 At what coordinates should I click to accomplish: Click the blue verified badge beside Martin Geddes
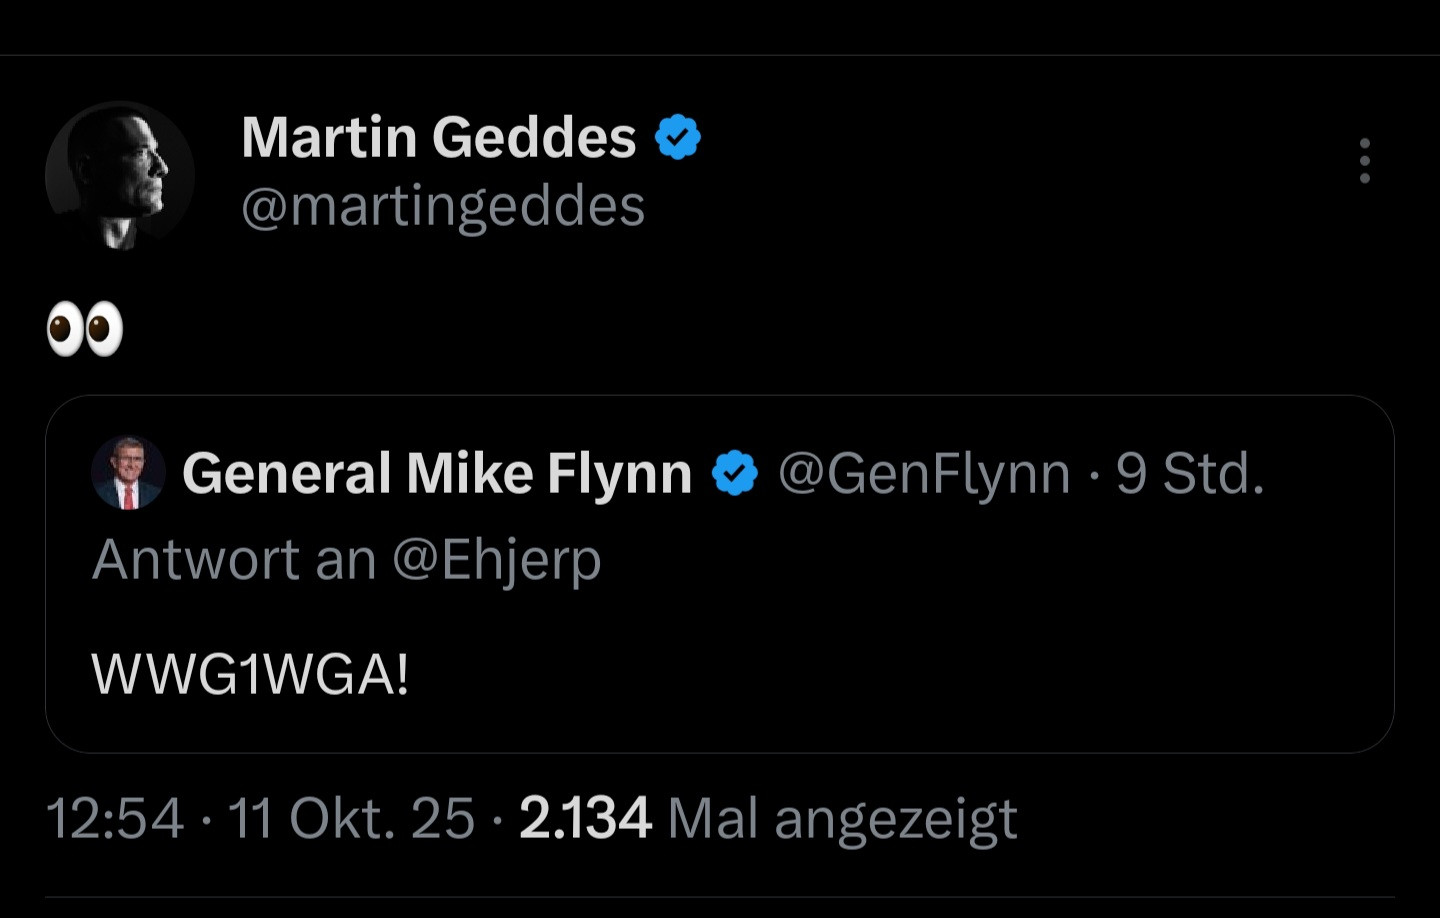pos(678,138)
